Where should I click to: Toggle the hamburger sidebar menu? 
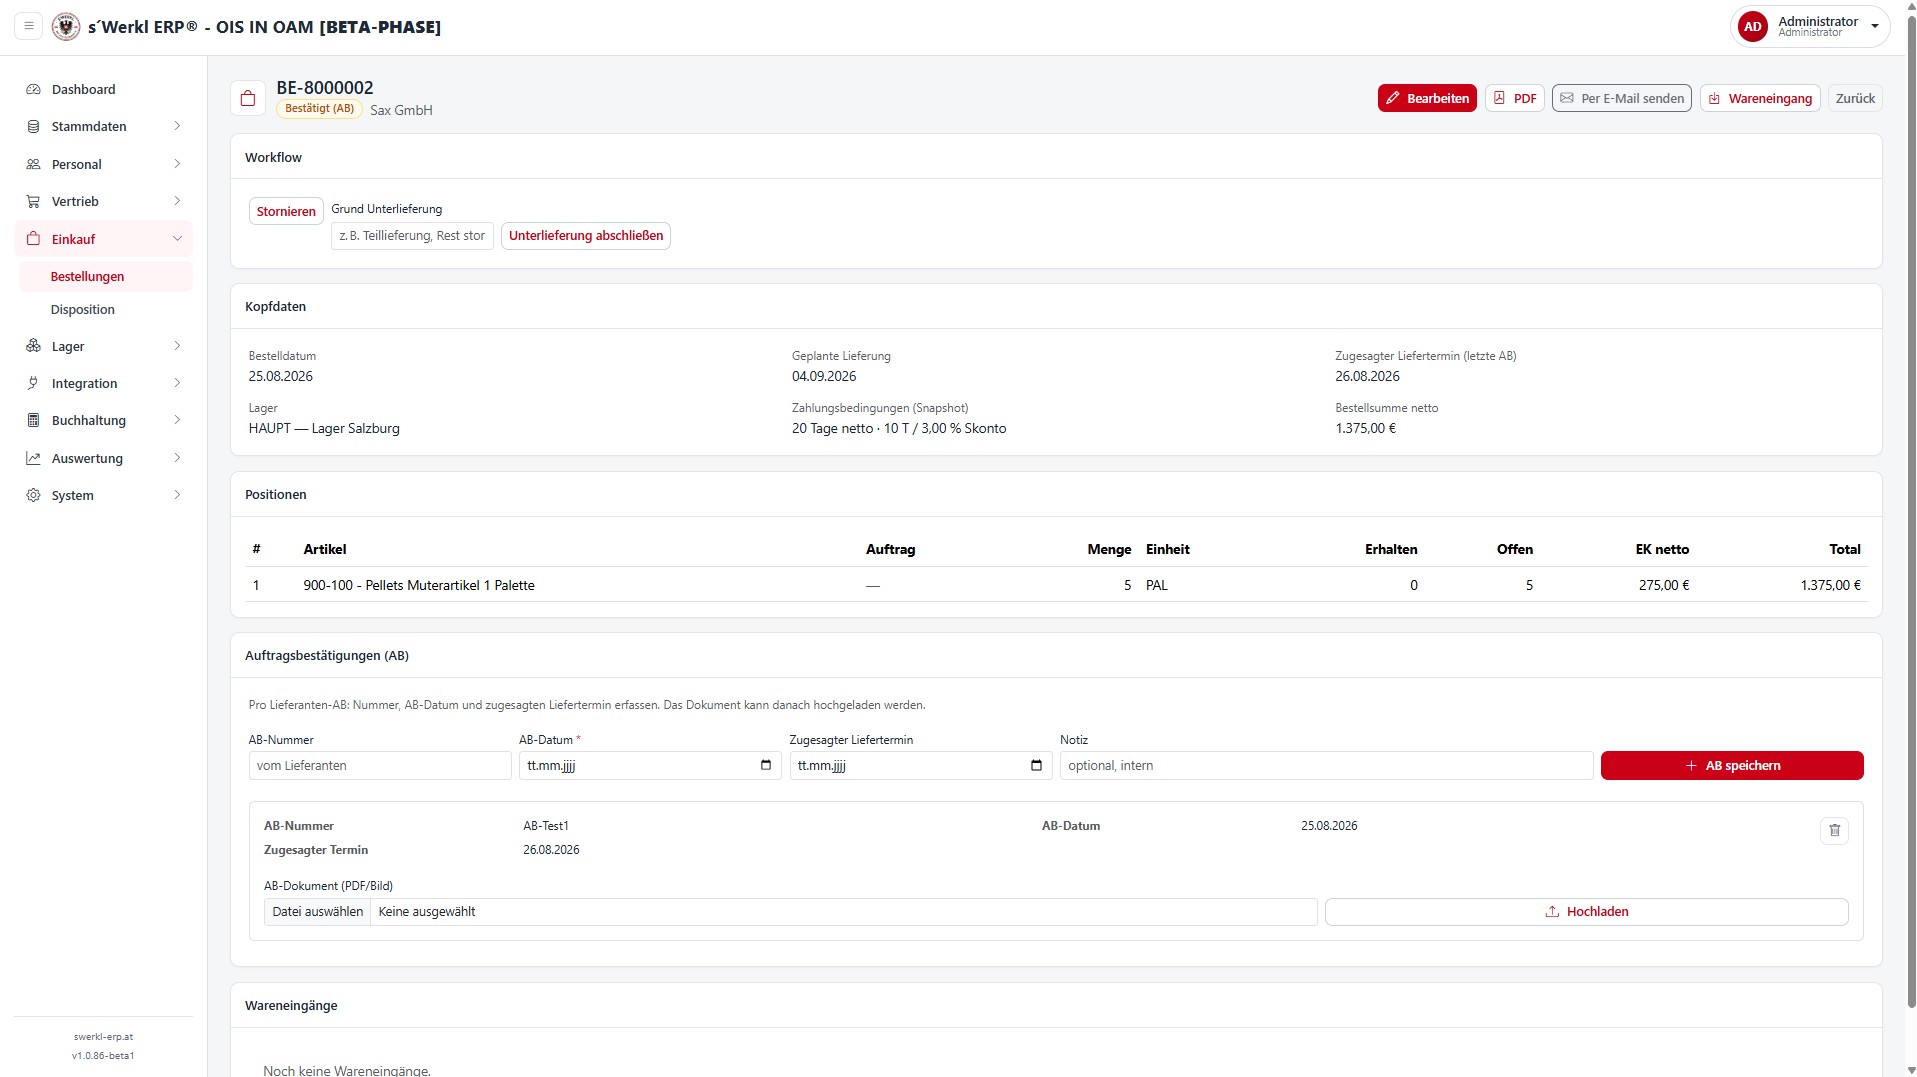tap(29, 27)
